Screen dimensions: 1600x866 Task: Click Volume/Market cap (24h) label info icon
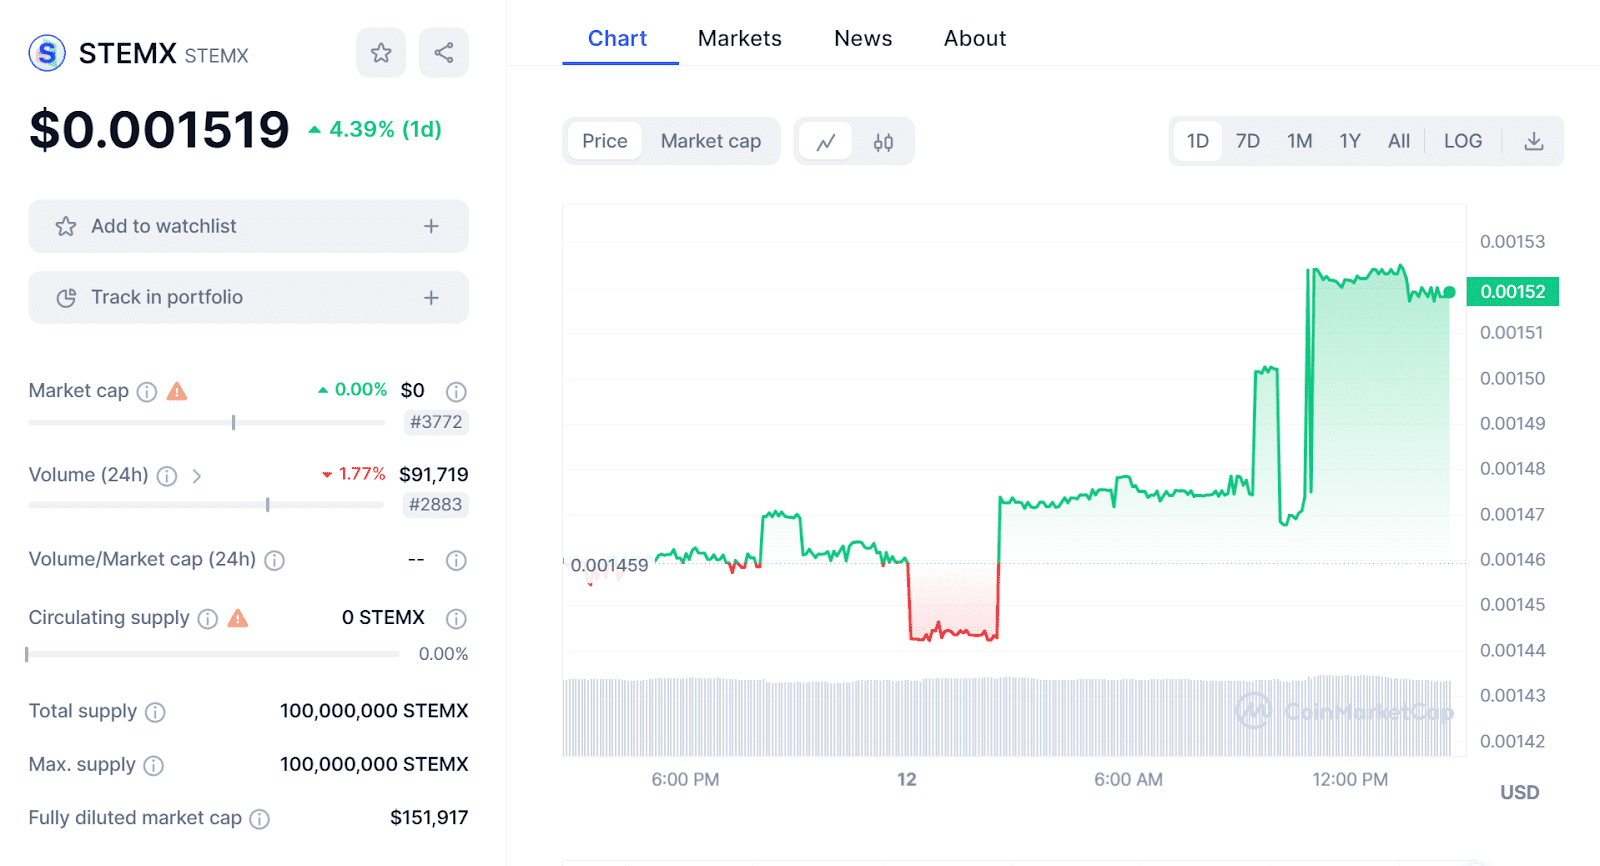click(274, 561)
